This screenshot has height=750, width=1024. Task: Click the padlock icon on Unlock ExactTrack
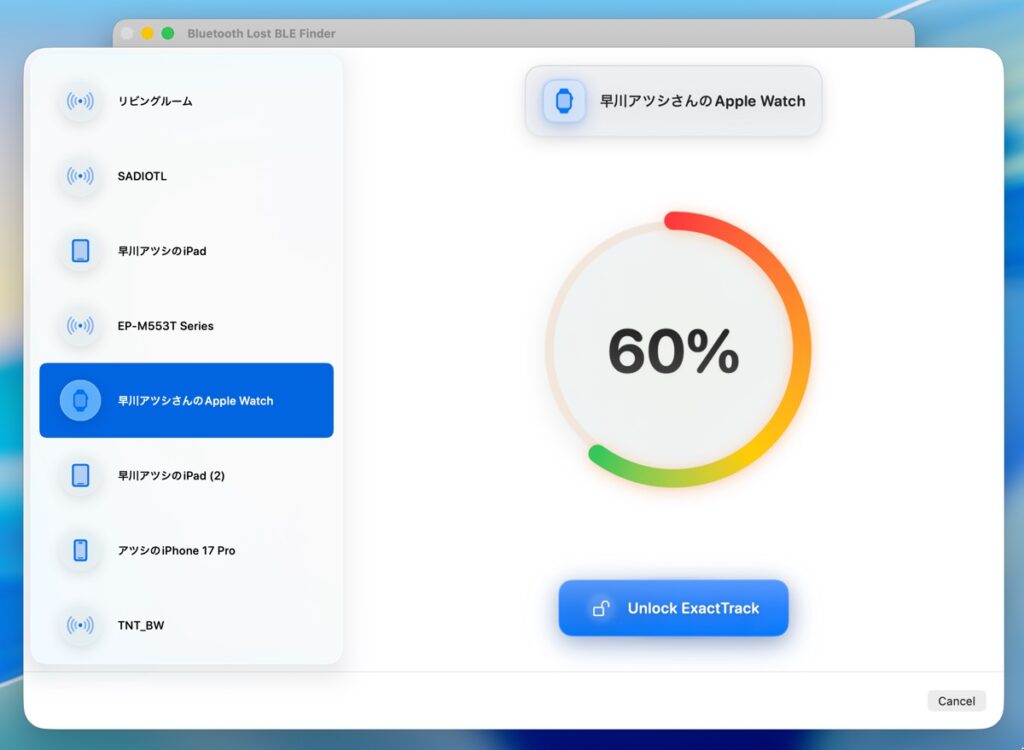[x=601, y=608]
